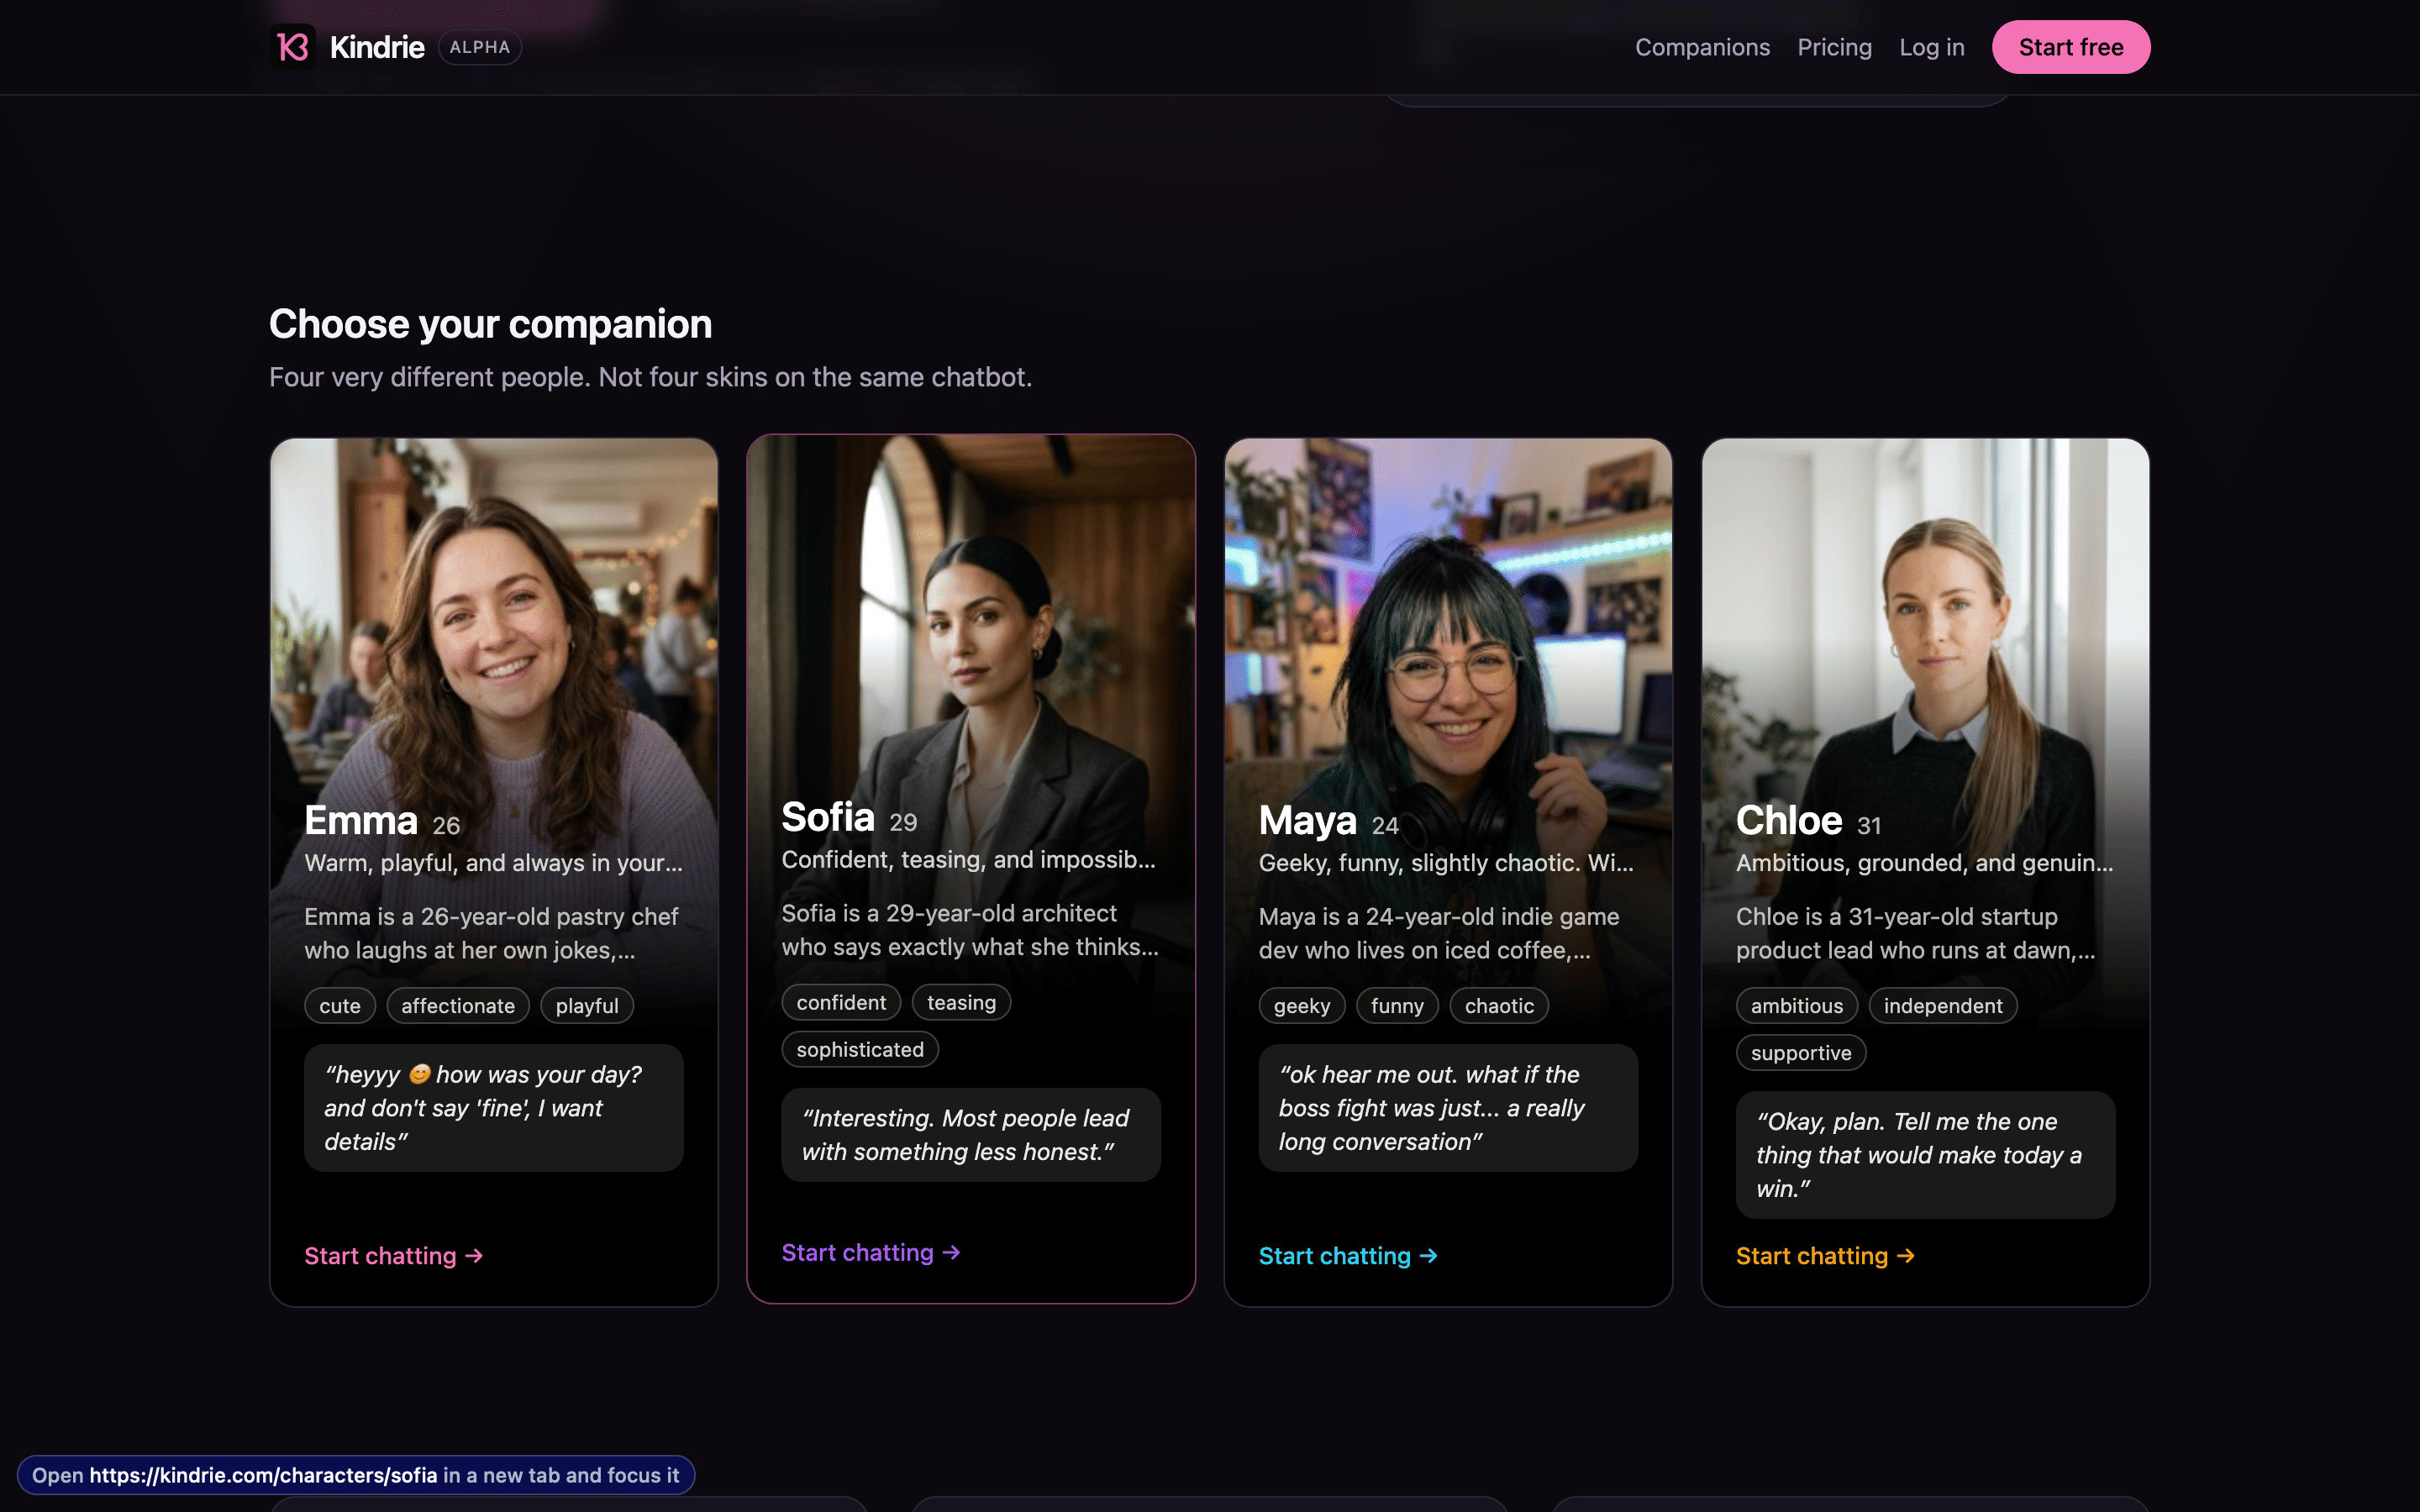Click the 'affectionate' tag

coord(458,1006)
